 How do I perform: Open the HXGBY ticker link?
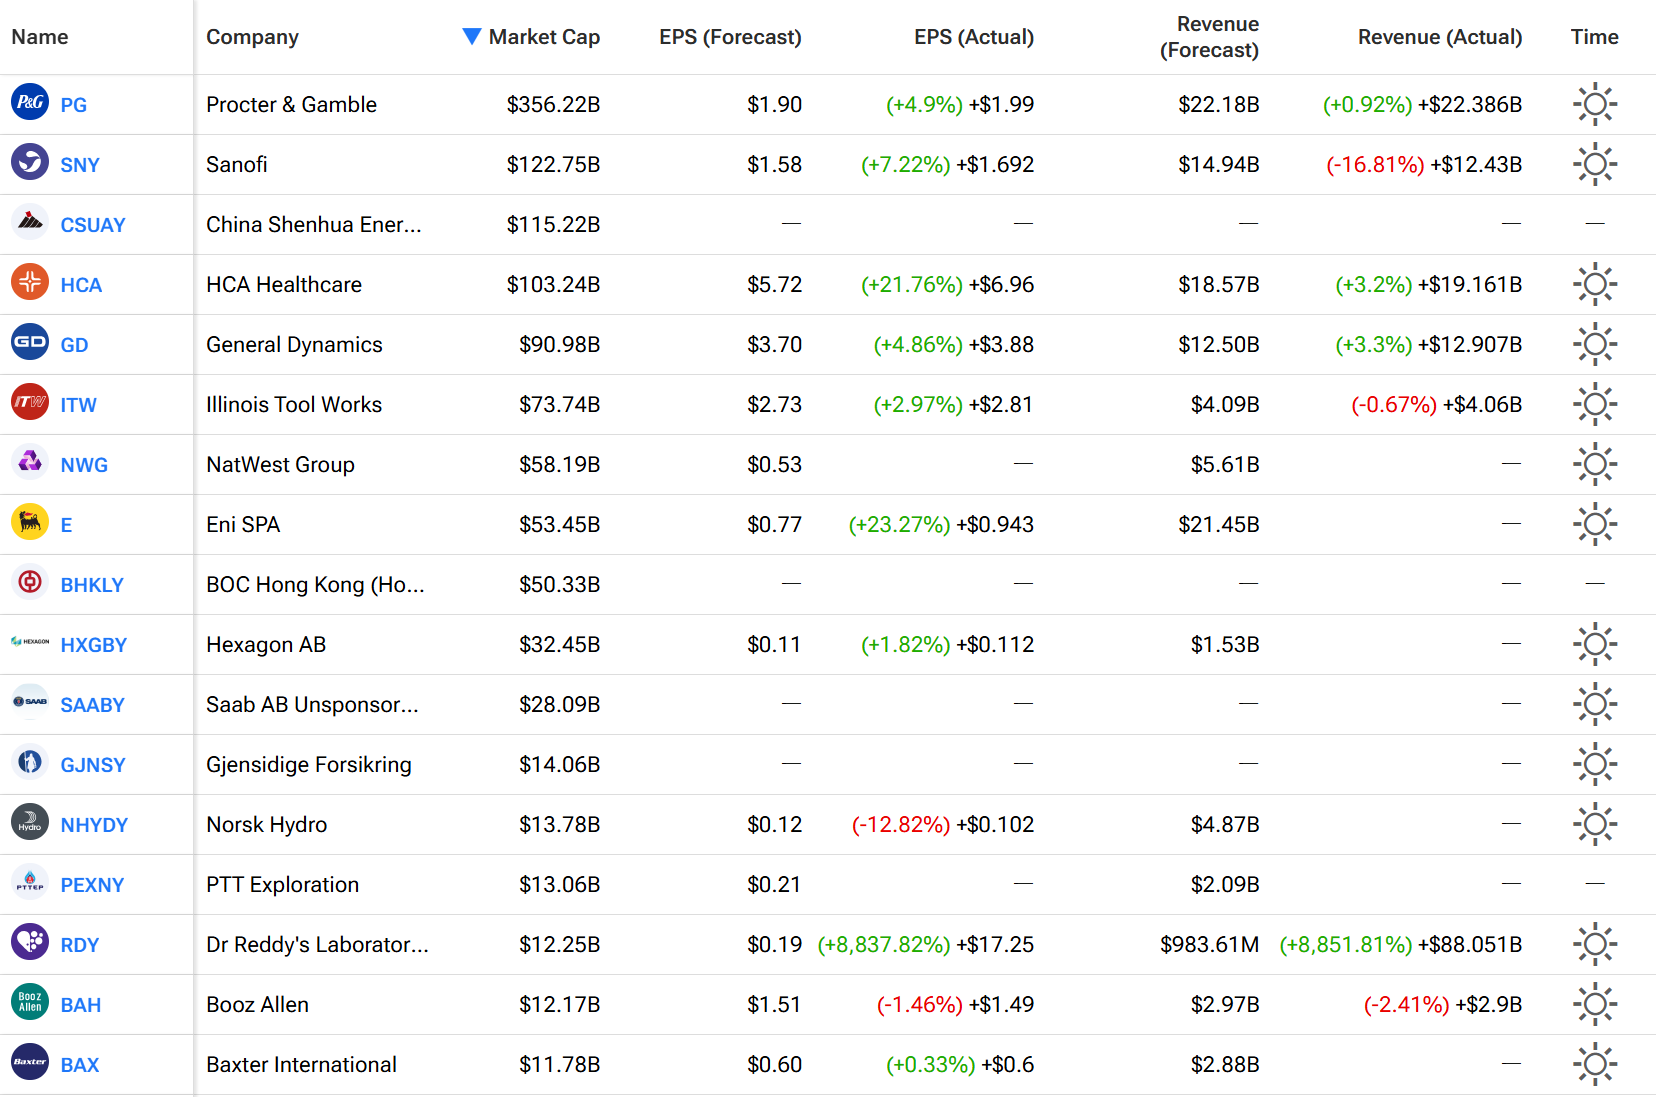(94, 645)
